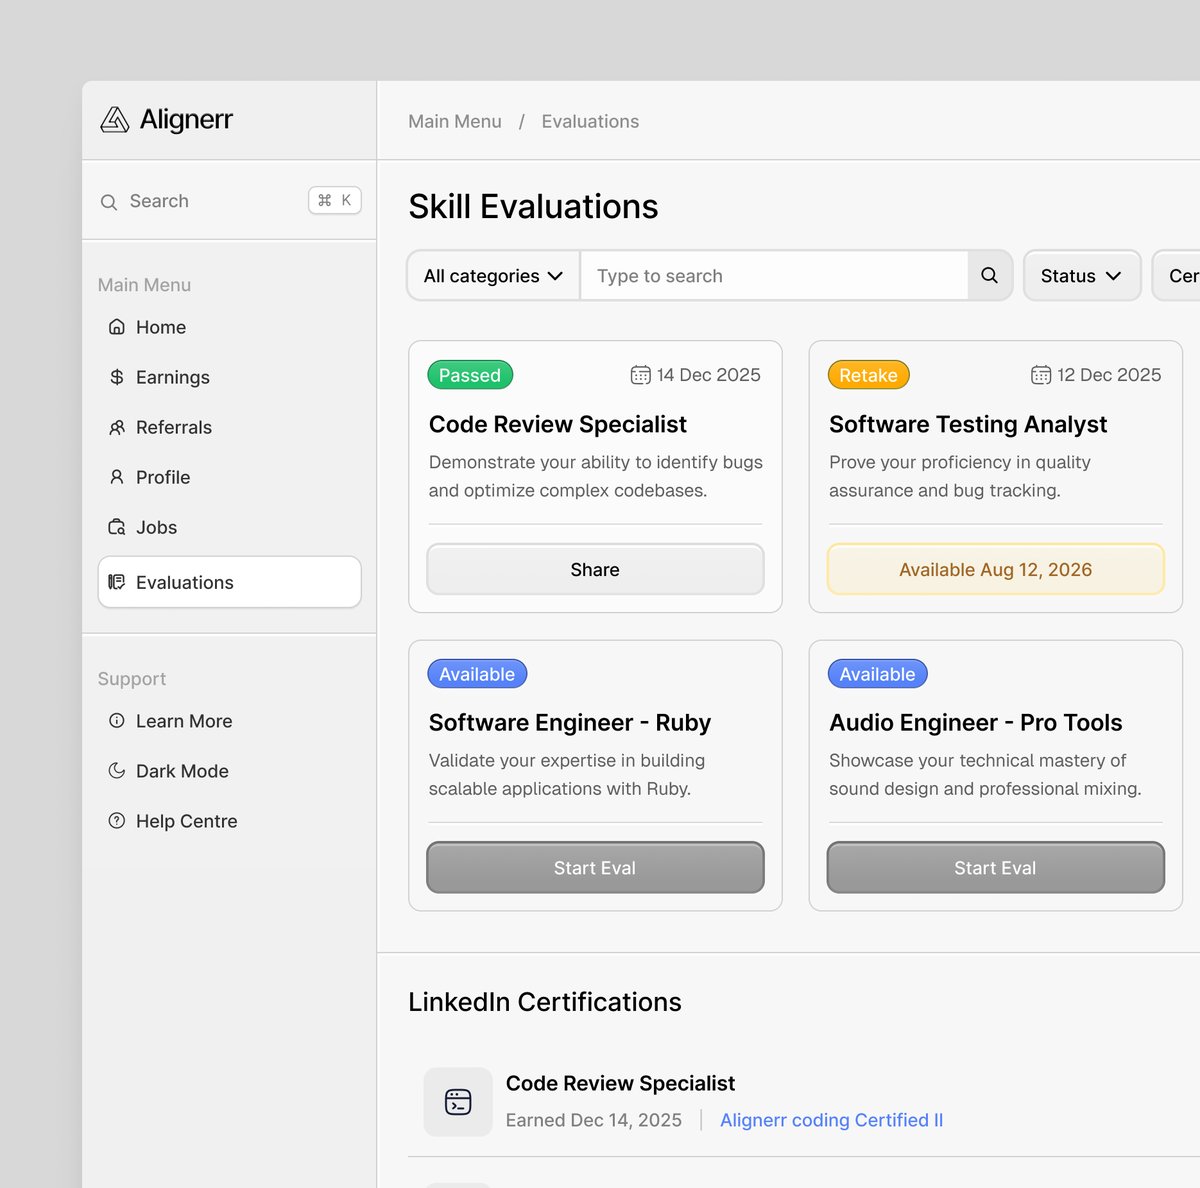Screen dimensions: 1200x1188
Task: Click Share on Code Review Specialist card
Action: [x=595, y=569]
